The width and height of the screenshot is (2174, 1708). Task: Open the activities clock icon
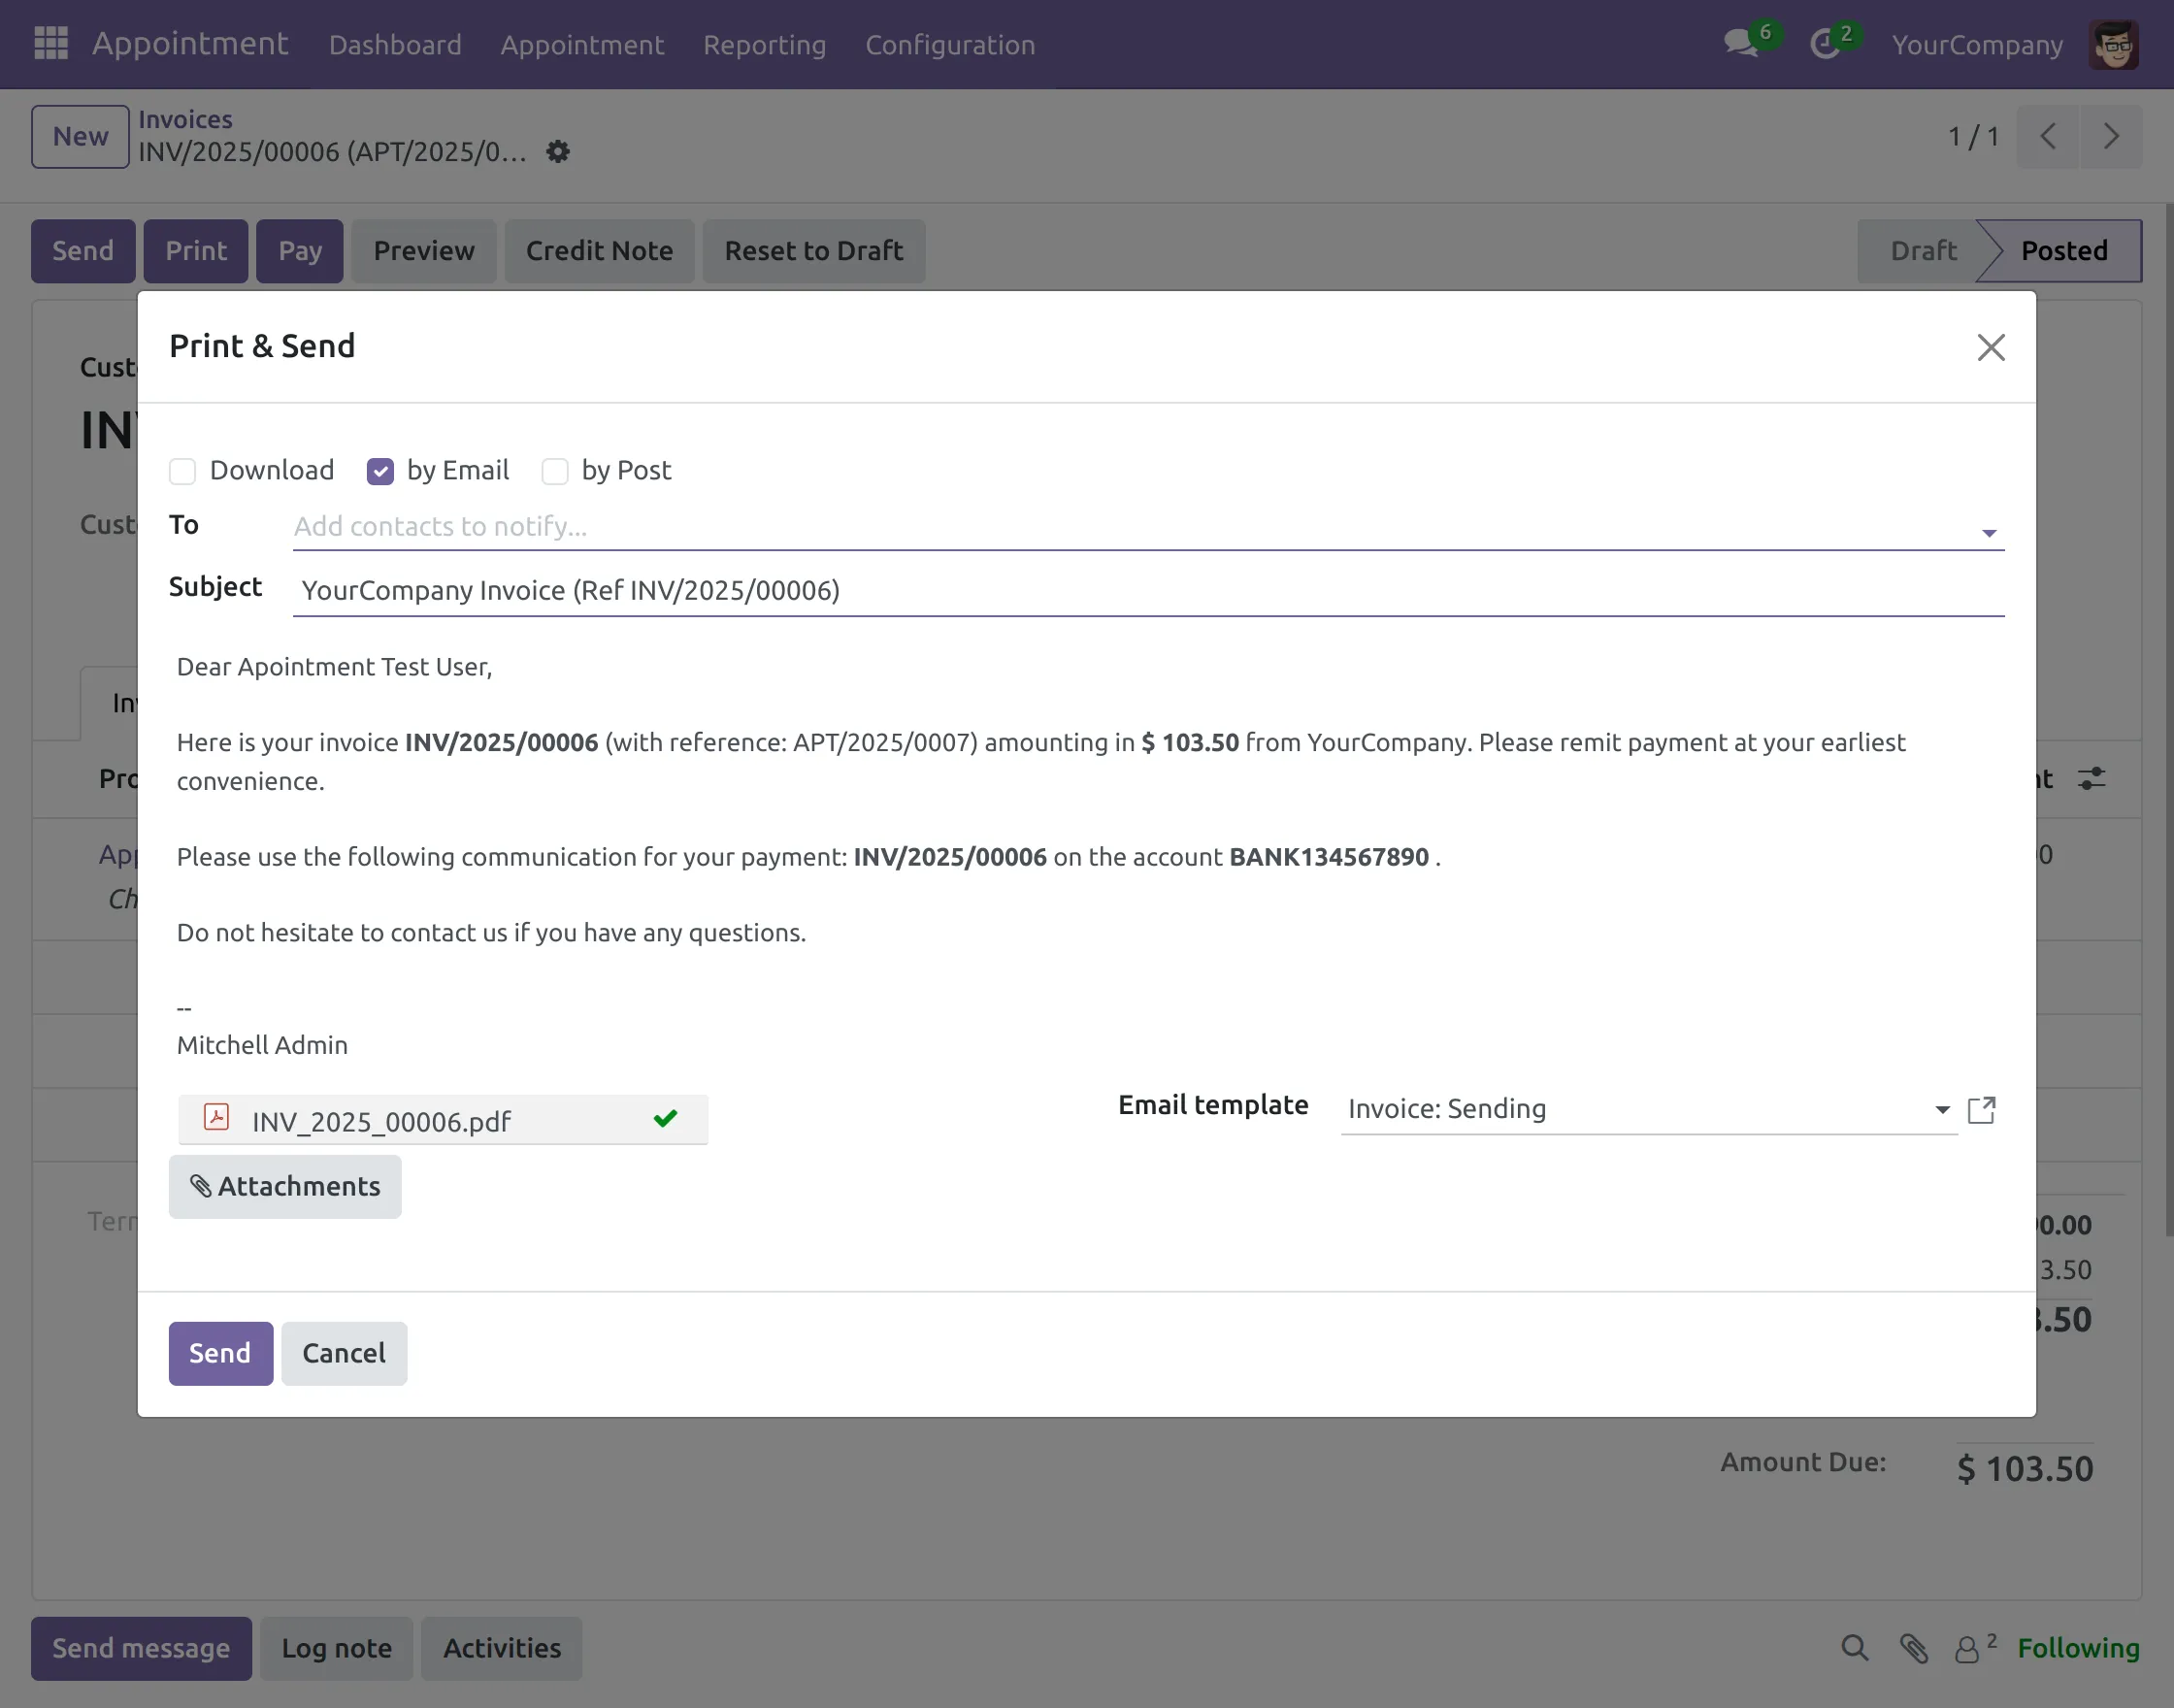pyautogui.click(x=1826, y=44)
